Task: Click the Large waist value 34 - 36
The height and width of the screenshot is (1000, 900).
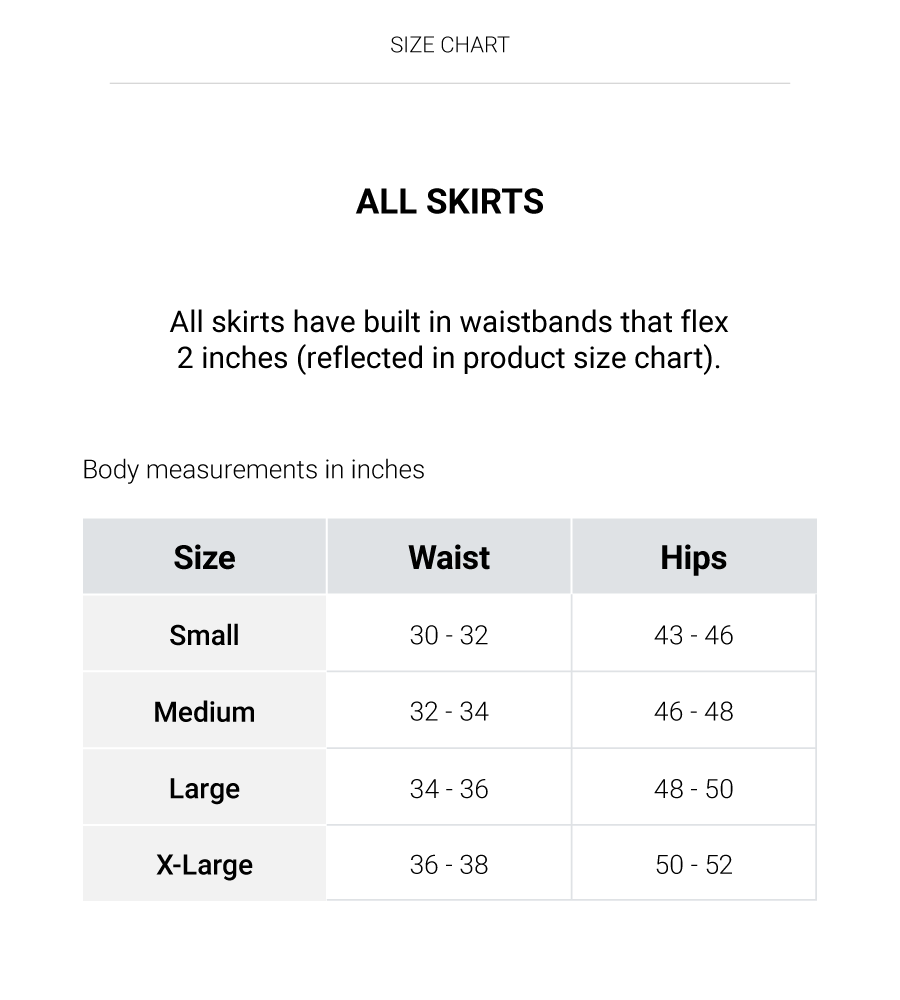Action: tap(449, 789)
